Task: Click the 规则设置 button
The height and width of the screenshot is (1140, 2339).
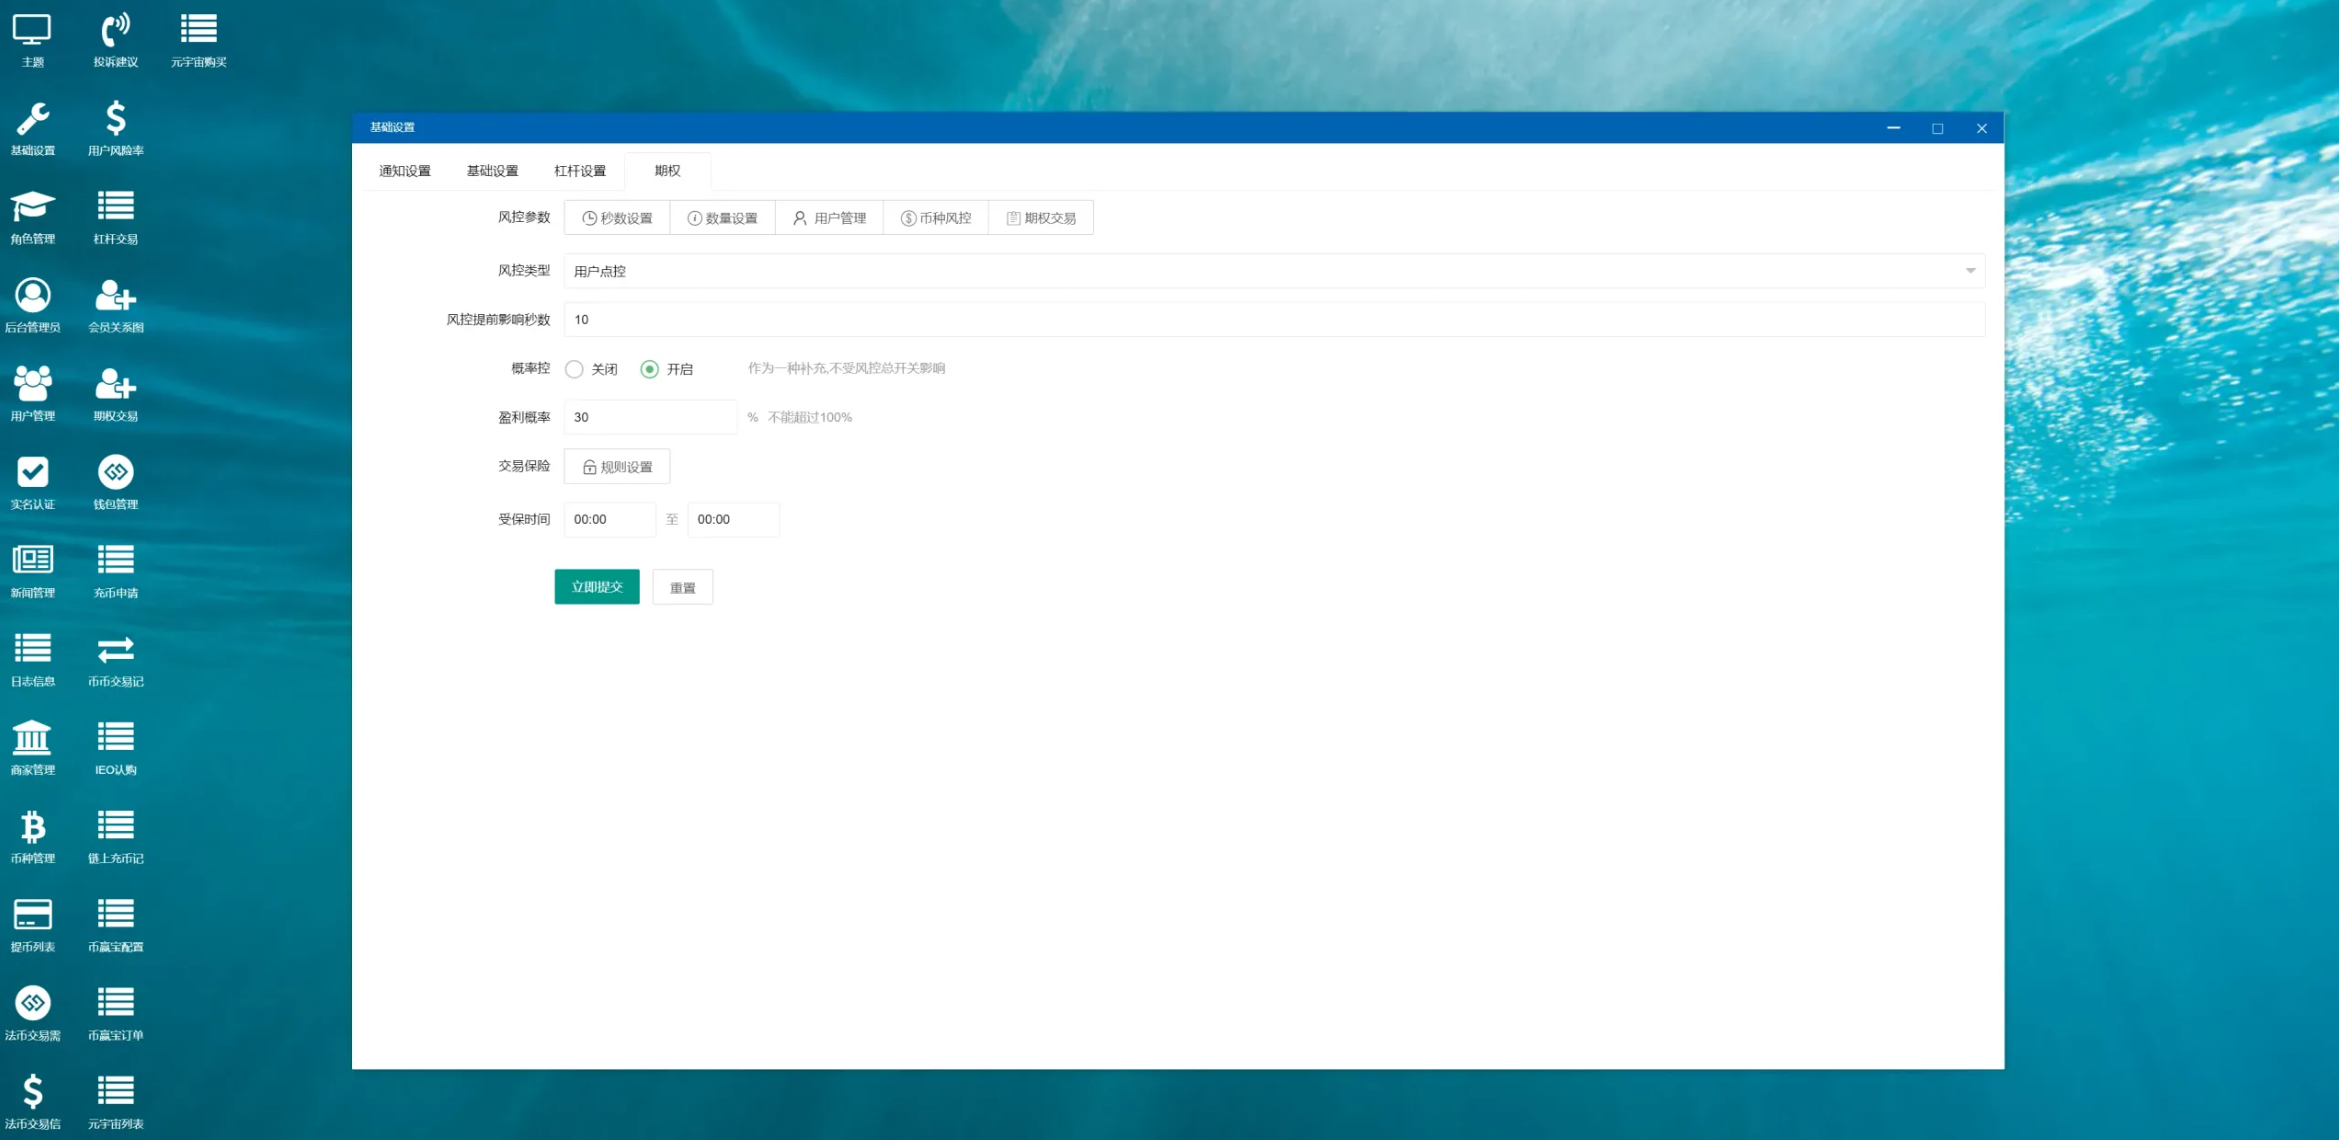Action: pyautogui.click(x=617, y=467)
